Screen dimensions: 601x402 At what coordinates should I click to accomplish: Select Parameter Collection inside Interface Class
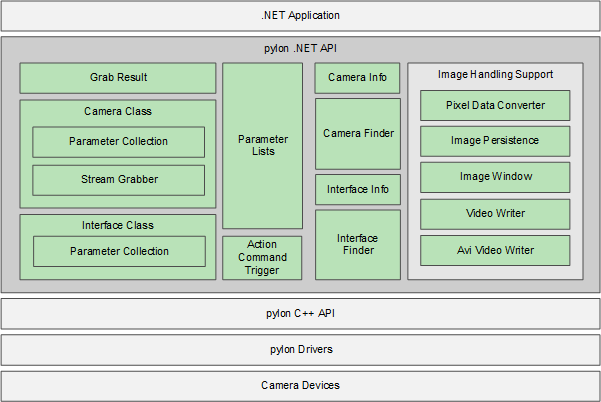coord(119,251)
